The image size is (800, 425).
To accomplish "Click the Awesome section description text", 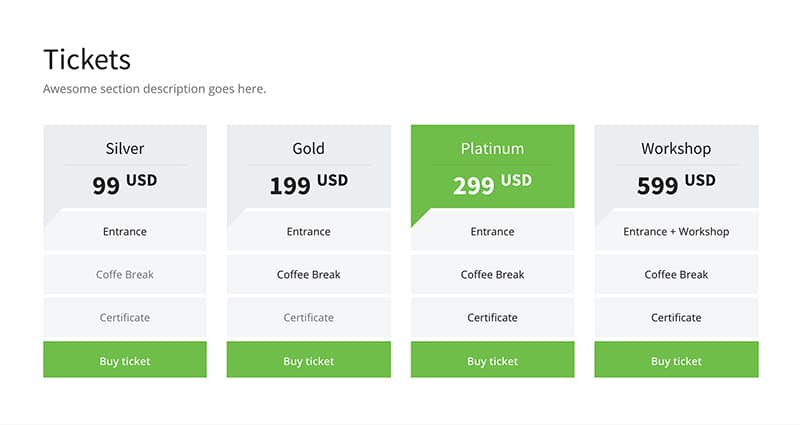I will [155, 89].
